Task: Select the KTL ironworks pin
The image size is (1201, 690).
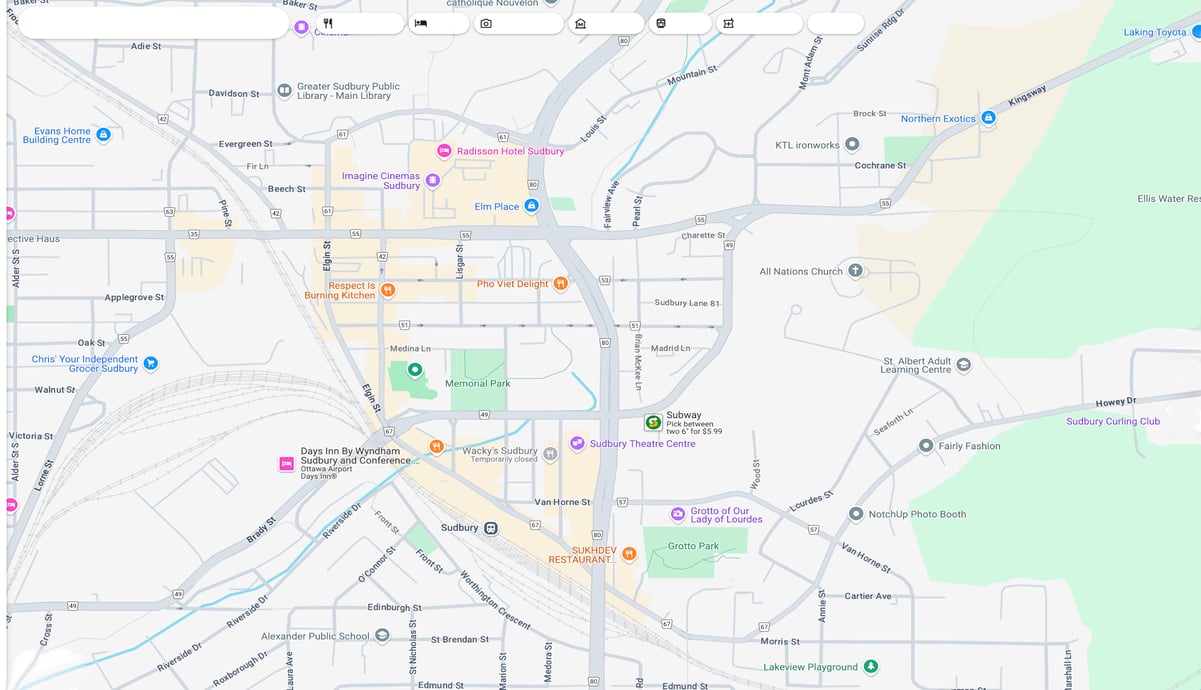Action: pyautogui.click(x=852, y=144)
